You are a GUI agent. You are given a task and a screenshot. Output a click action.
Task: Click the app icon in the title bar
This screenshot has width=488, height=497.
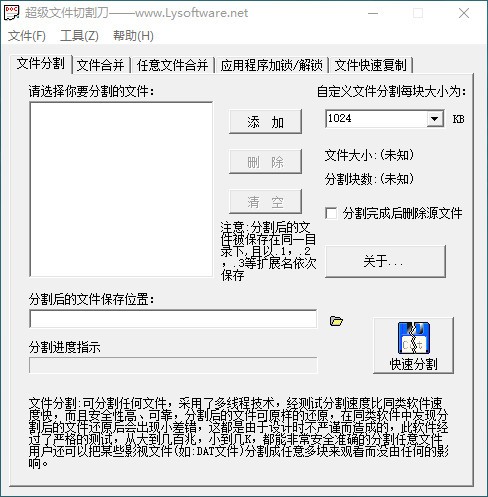[11, 13]
